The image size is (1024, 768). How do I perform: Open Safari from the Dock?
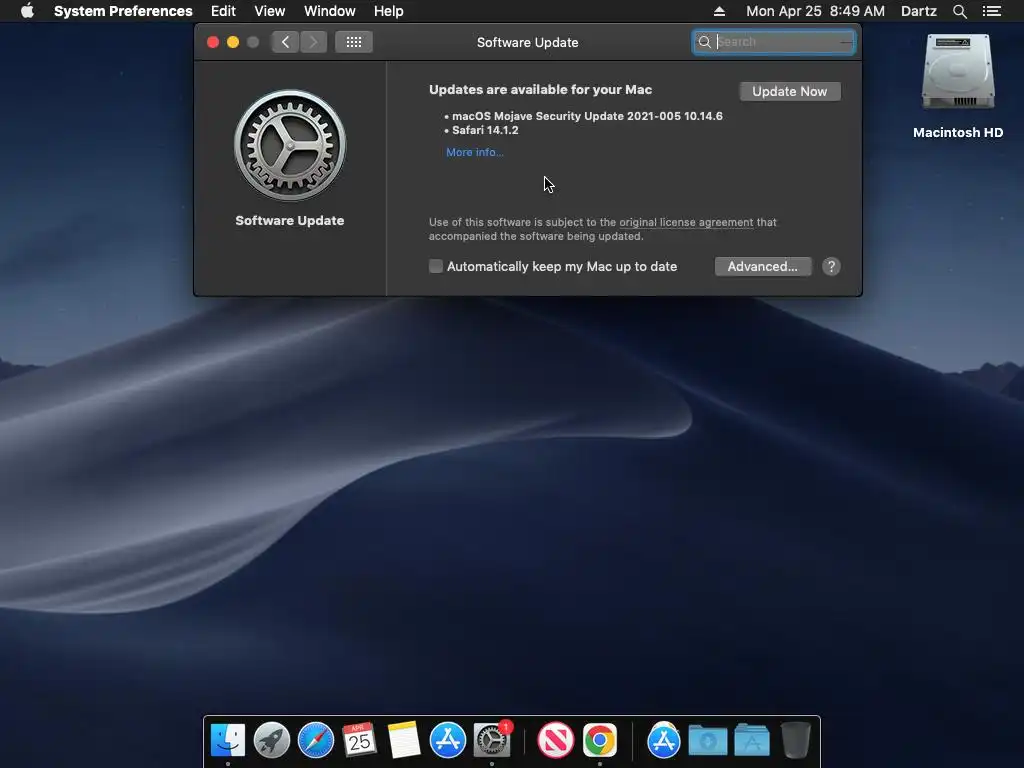tap(315, 740)
